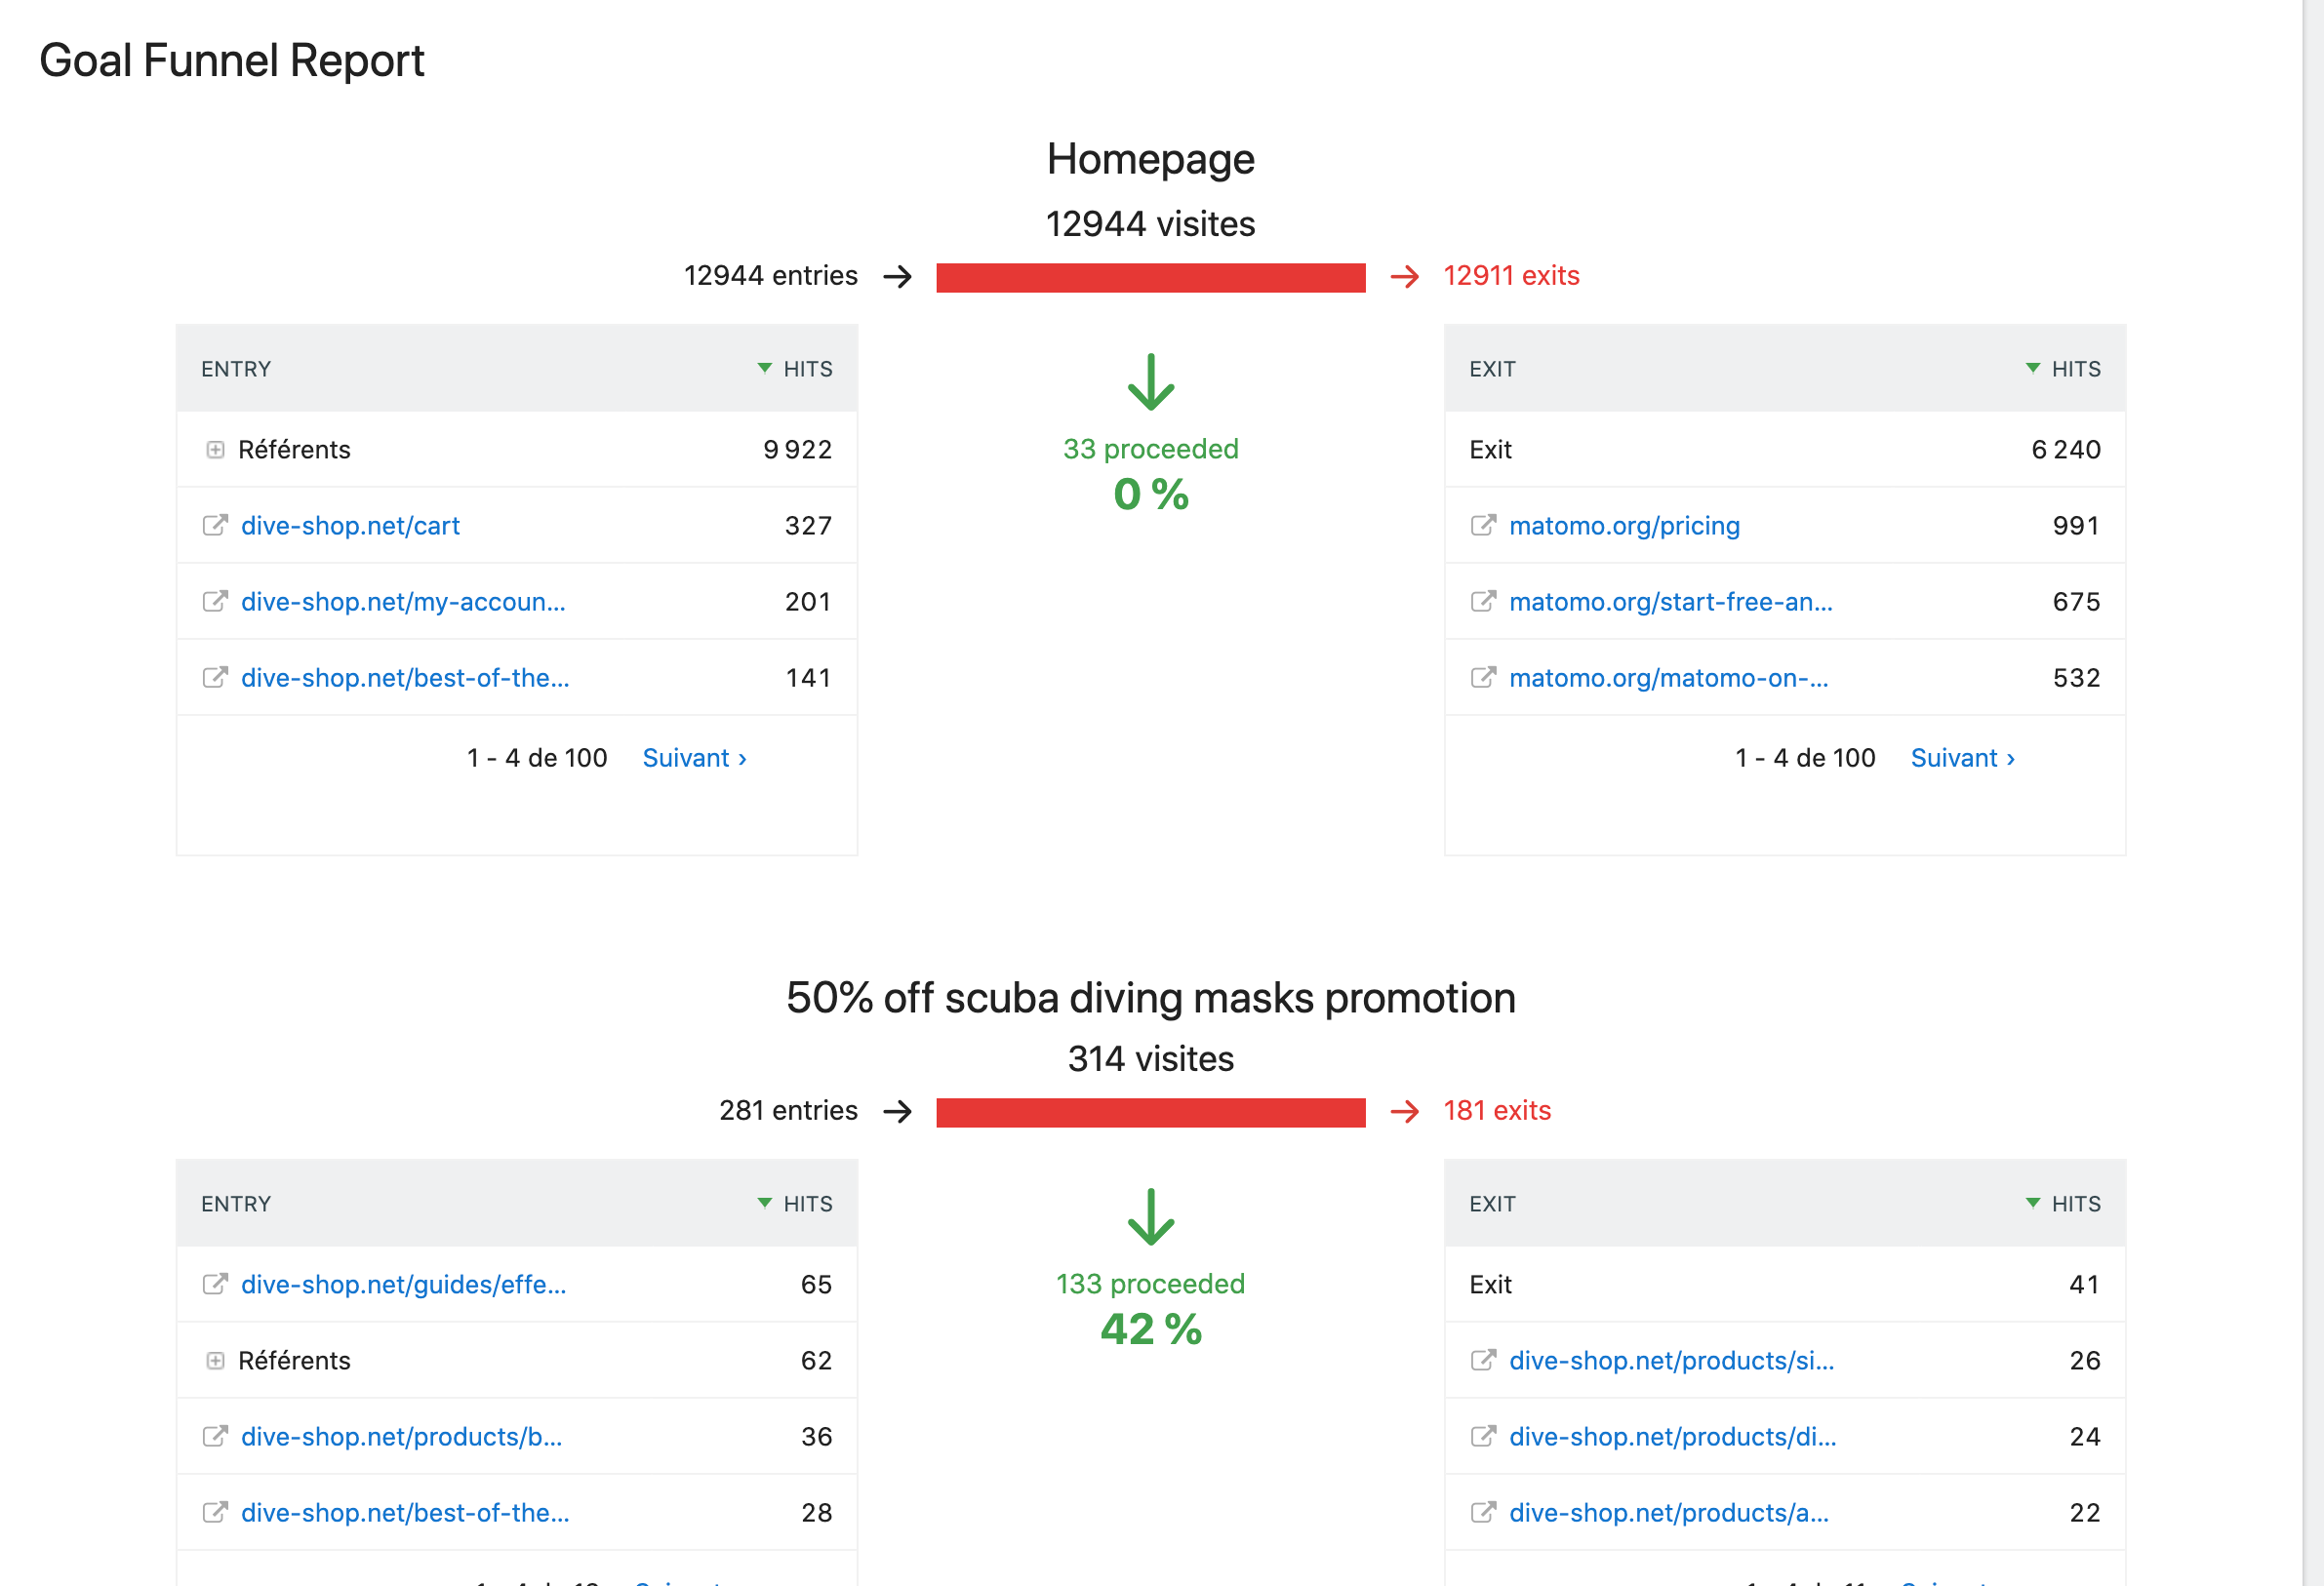Open external link icon for dive-shop.net/products/di...
The width and height of the screenshot is (2324, 1586).
click(x=1483, y=1436)
